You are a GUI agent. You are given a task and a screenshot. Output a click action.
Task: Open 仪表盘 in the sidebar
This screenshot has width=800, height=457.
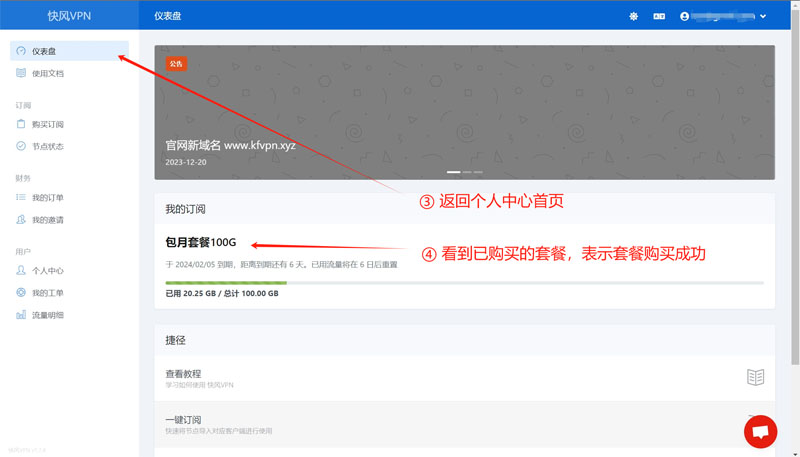(x=46, y=50)
